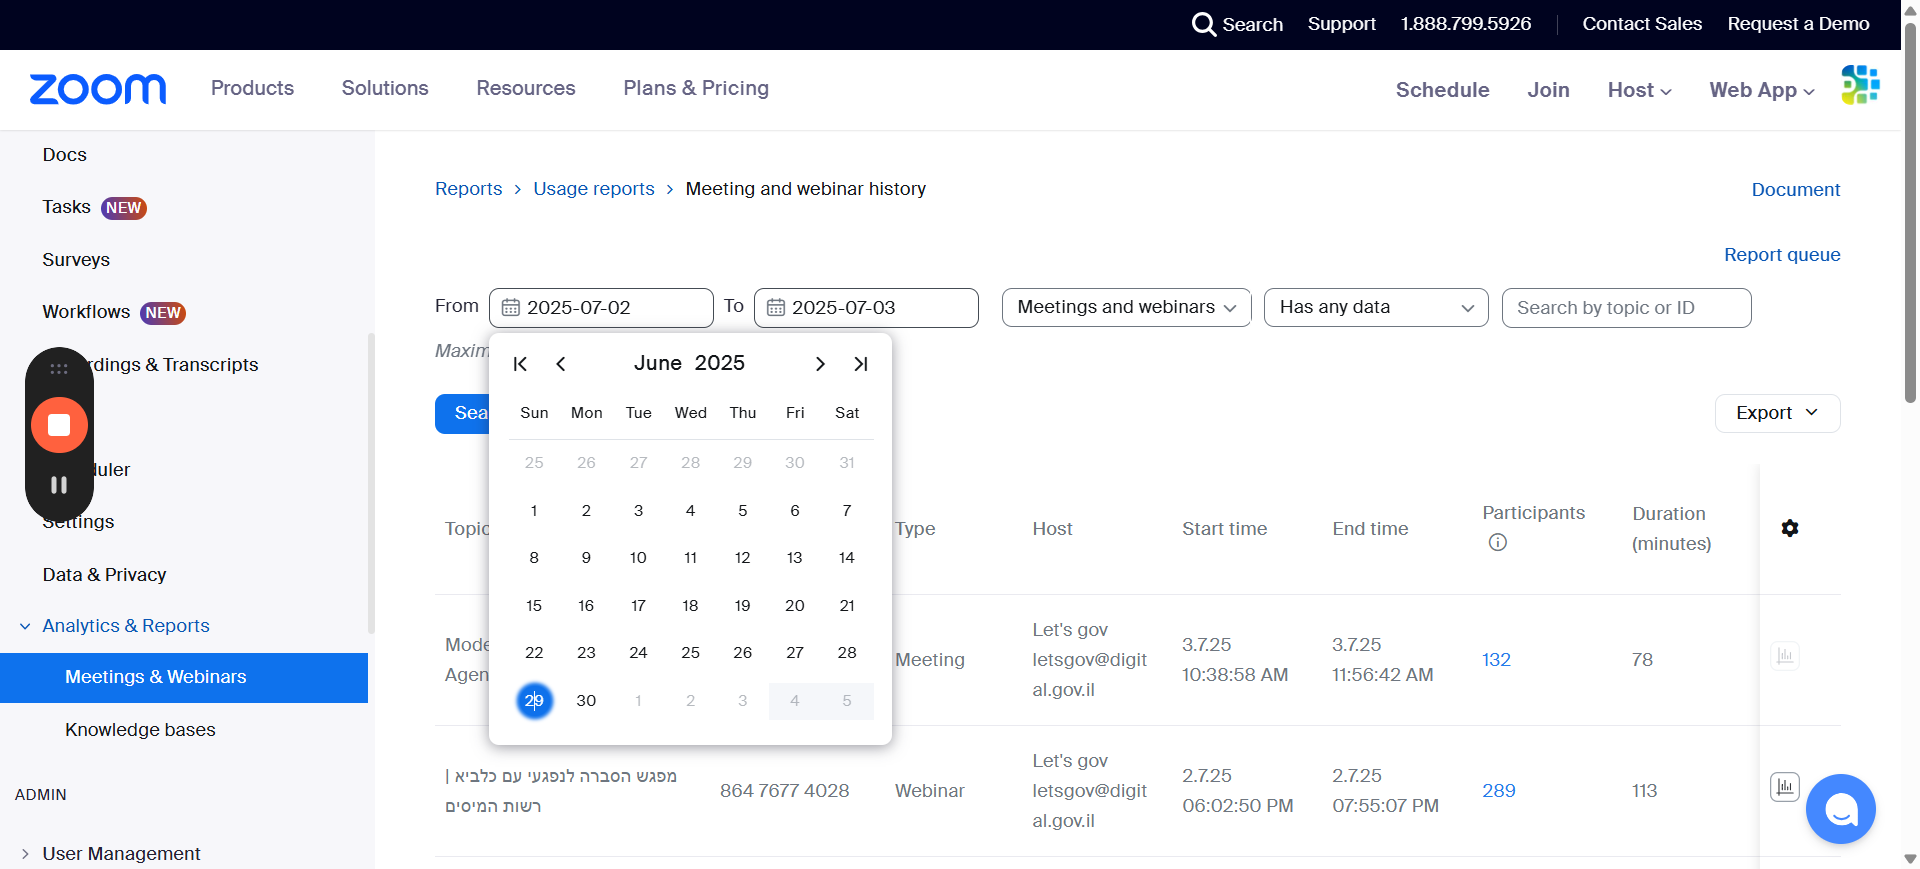Open the Resources menu

526,88
